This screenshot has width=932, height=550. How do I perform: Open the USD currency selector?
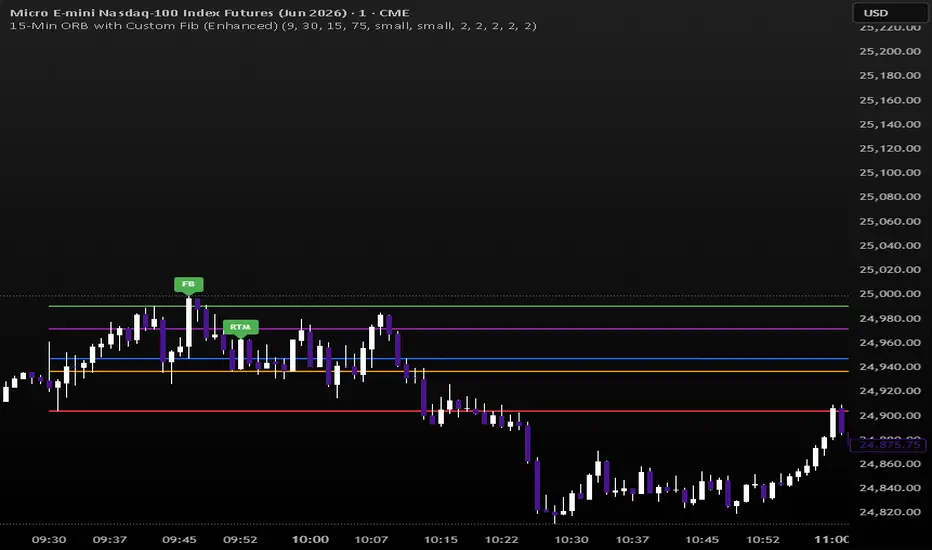click(889, 12)
